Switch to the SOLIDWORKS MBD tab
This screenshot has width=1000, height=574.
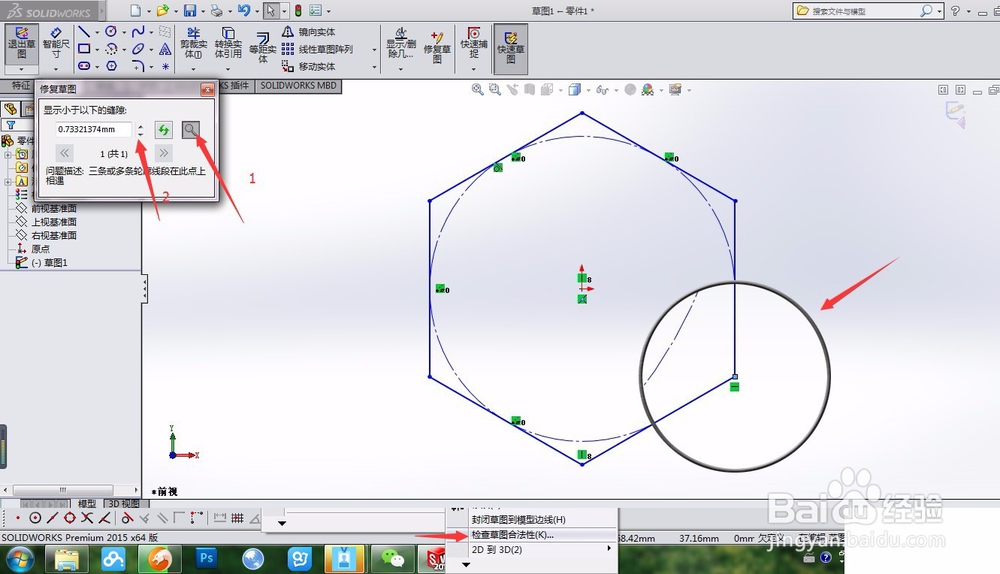pos(298,85)
